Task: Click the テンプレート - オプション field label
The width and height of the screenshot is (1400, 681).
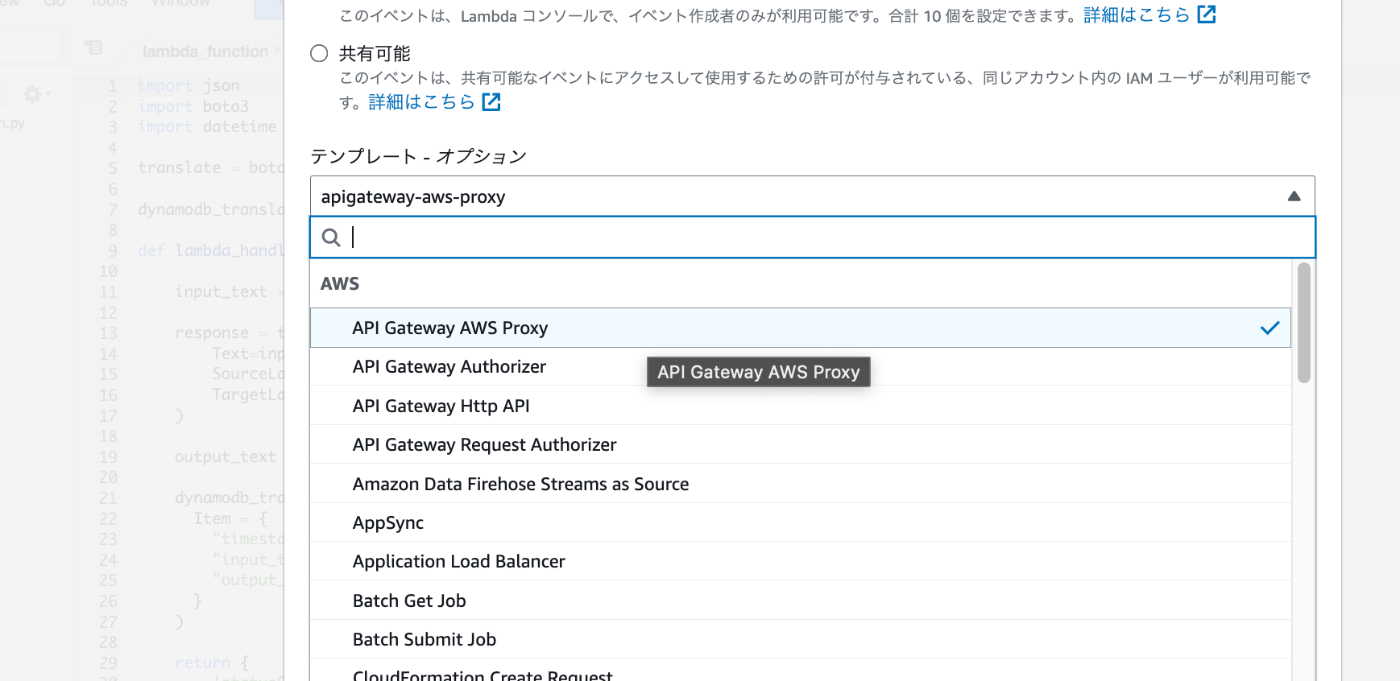Action: tap(418, 157)
